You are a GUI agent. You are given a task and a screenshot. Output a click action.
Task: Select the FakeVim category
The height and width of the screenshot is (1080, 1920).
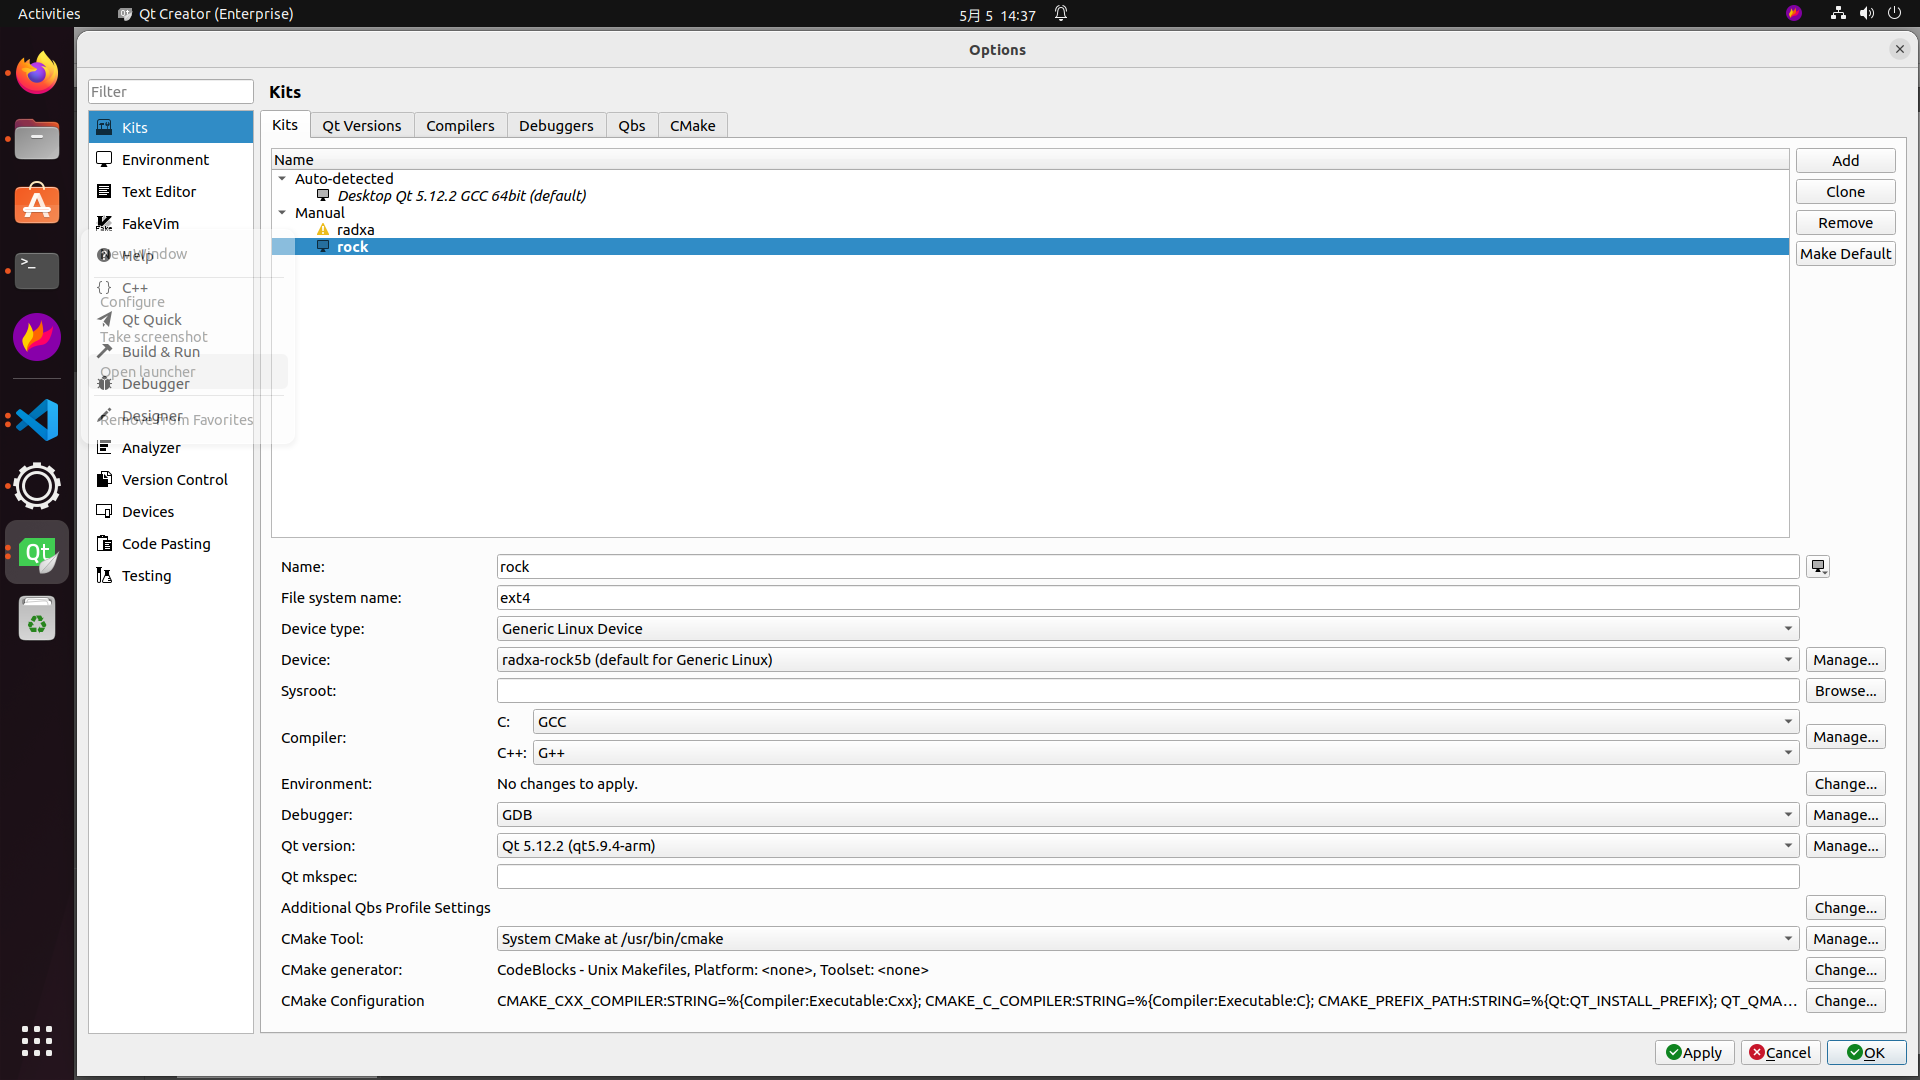point(150,224)
